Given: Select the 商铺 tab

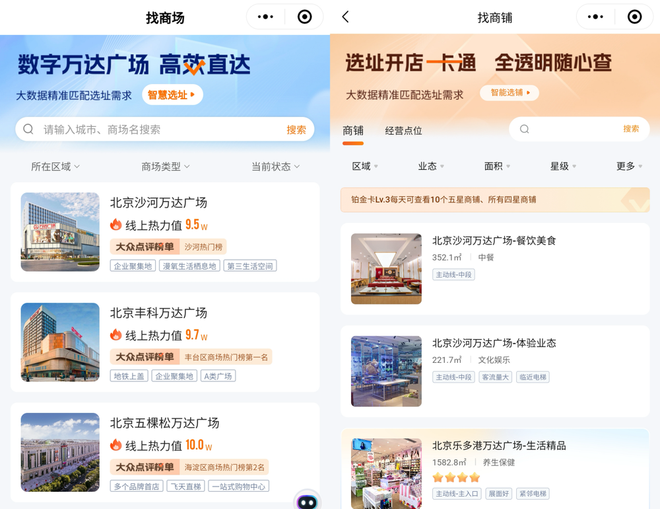Looking at the screenshot, I should pos(353,131).
